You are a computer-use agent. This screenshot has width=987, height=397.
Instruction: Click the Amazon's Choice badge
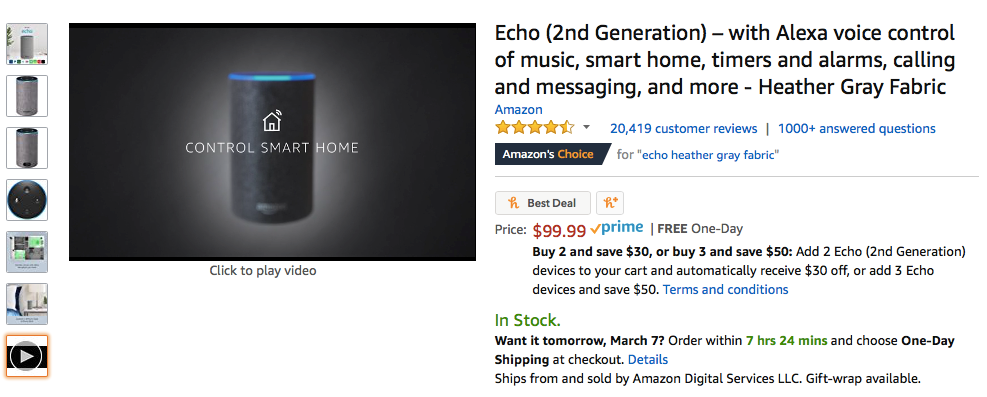(x=552, y=154)
